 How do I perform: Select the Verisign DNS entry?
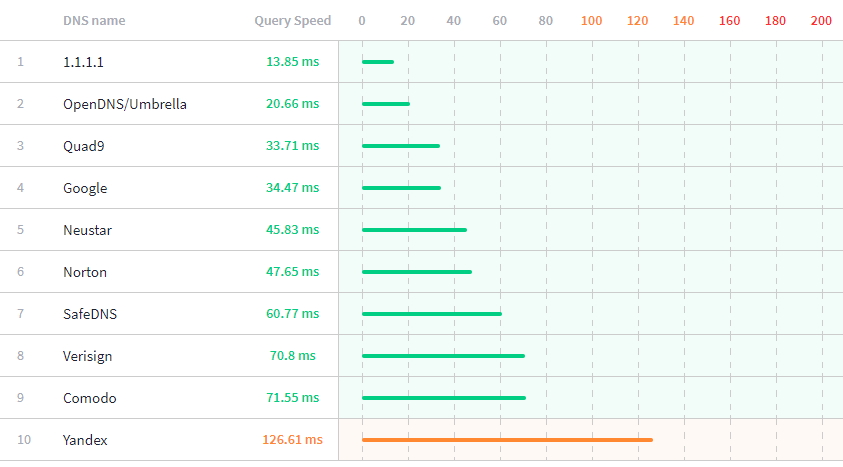click(87, 356)
